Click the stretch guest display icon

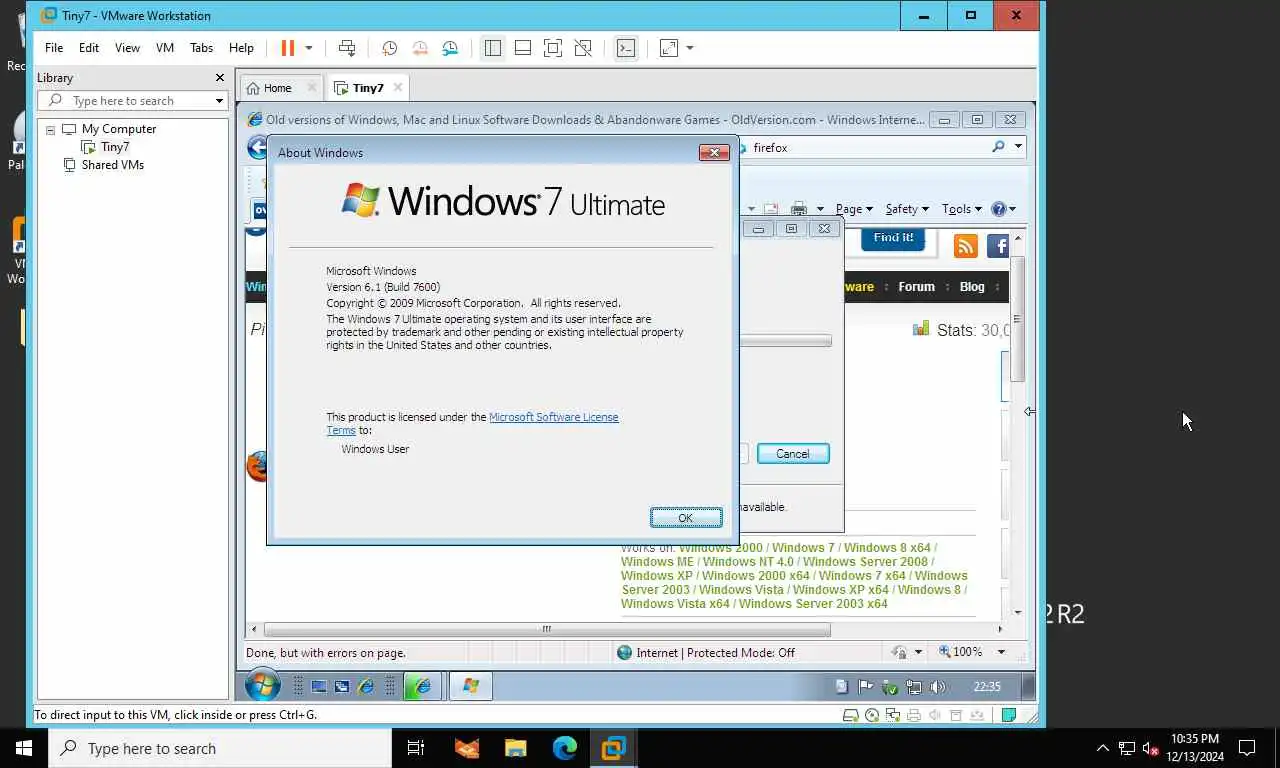coord(669,48)
